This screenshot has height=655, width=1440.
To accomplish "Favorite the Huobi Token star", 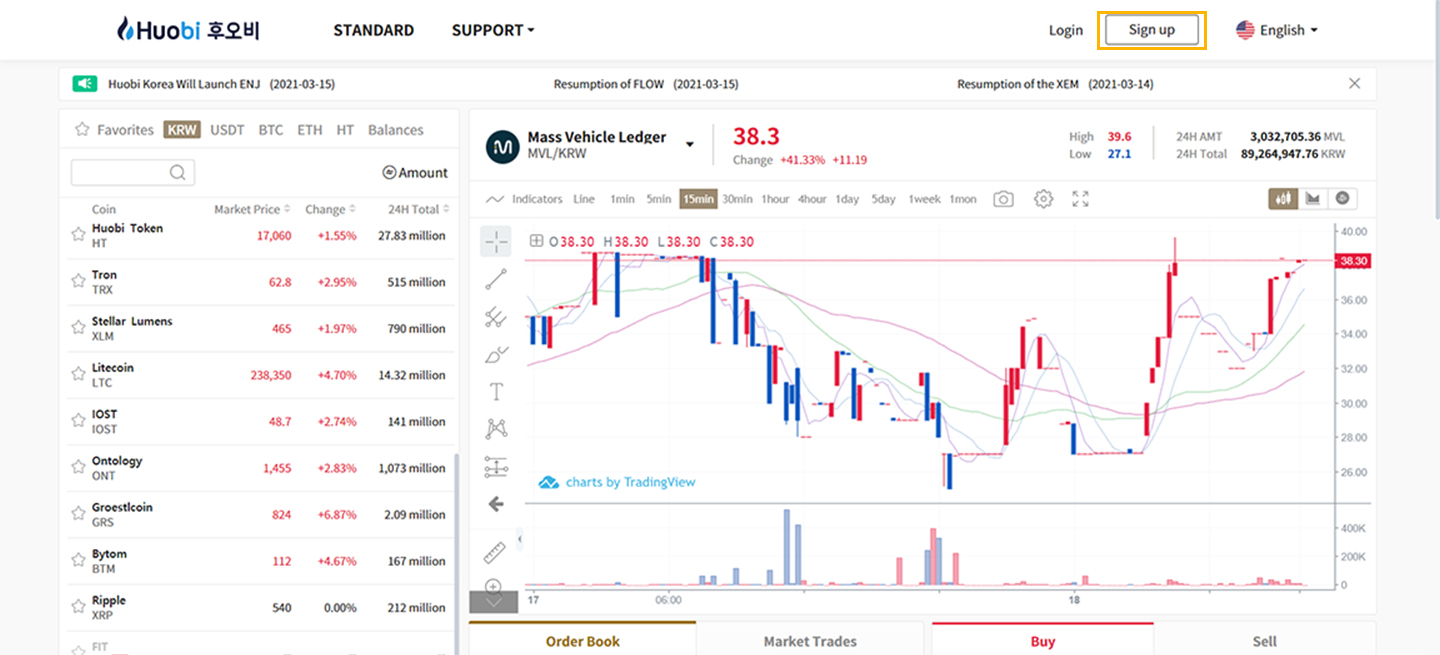I will [78, 235].
